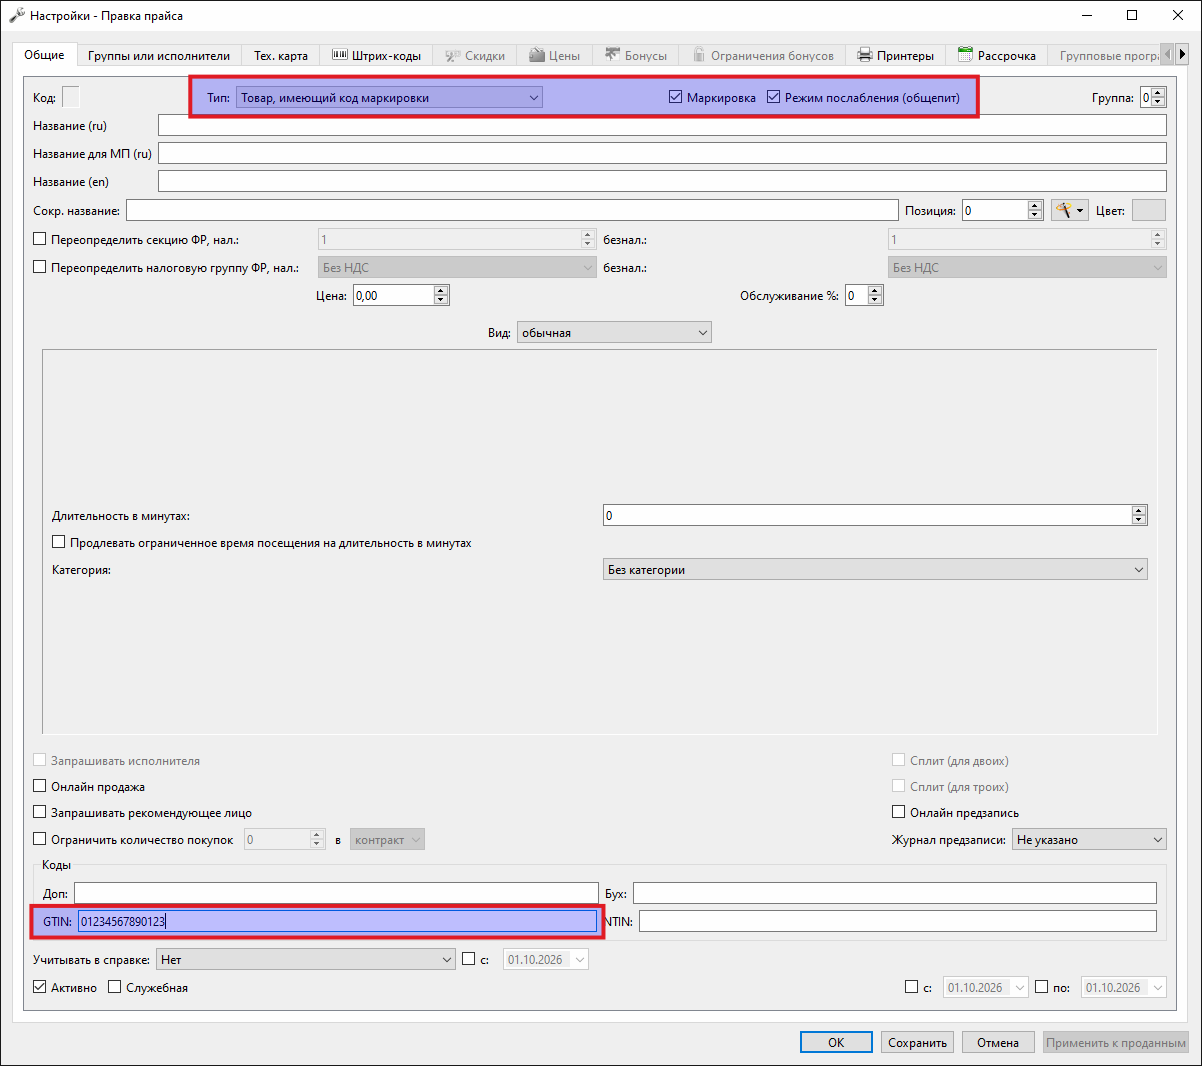
Task: Click the GTIN input field
Action: [338, 922]
